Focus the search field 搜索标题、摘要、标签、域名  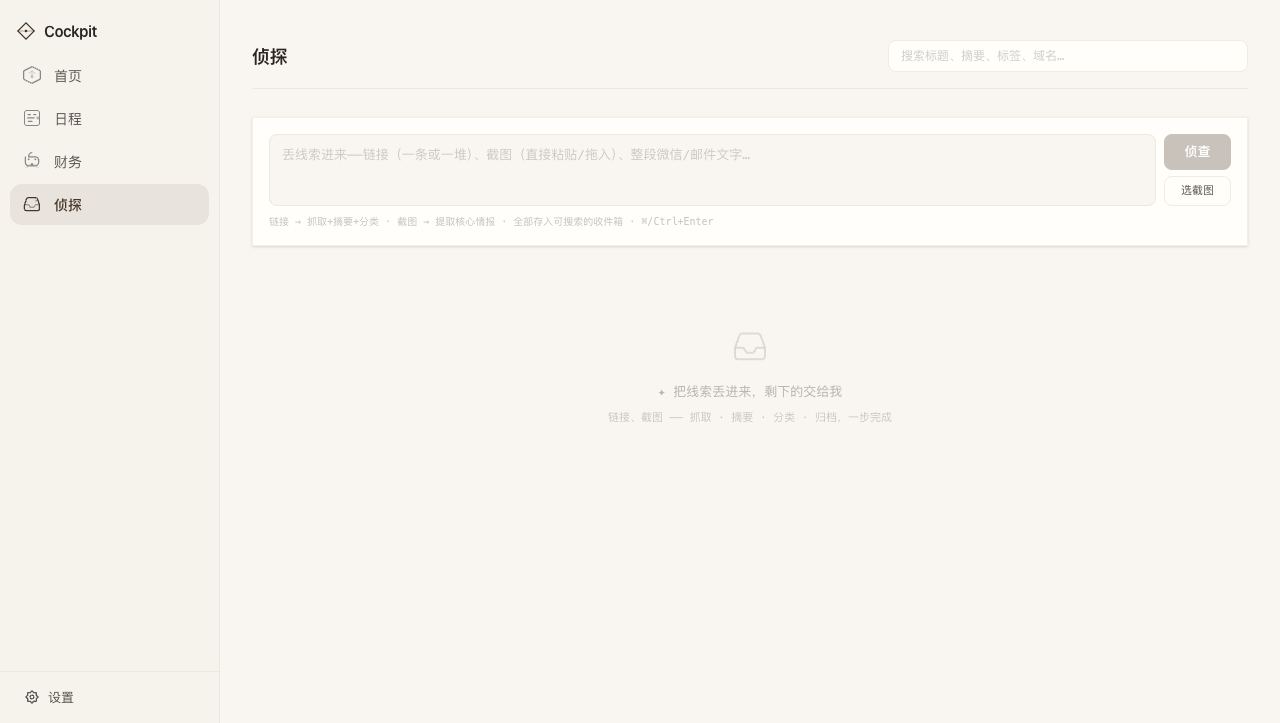pyautogui.click(x=1067, y=56)
